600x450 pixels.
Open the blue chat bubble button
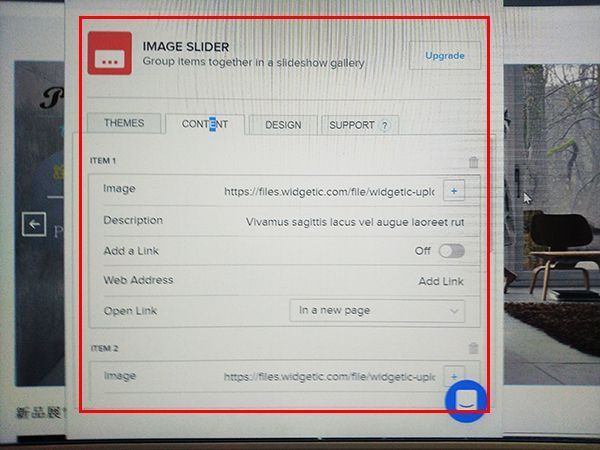coord(466,401)
